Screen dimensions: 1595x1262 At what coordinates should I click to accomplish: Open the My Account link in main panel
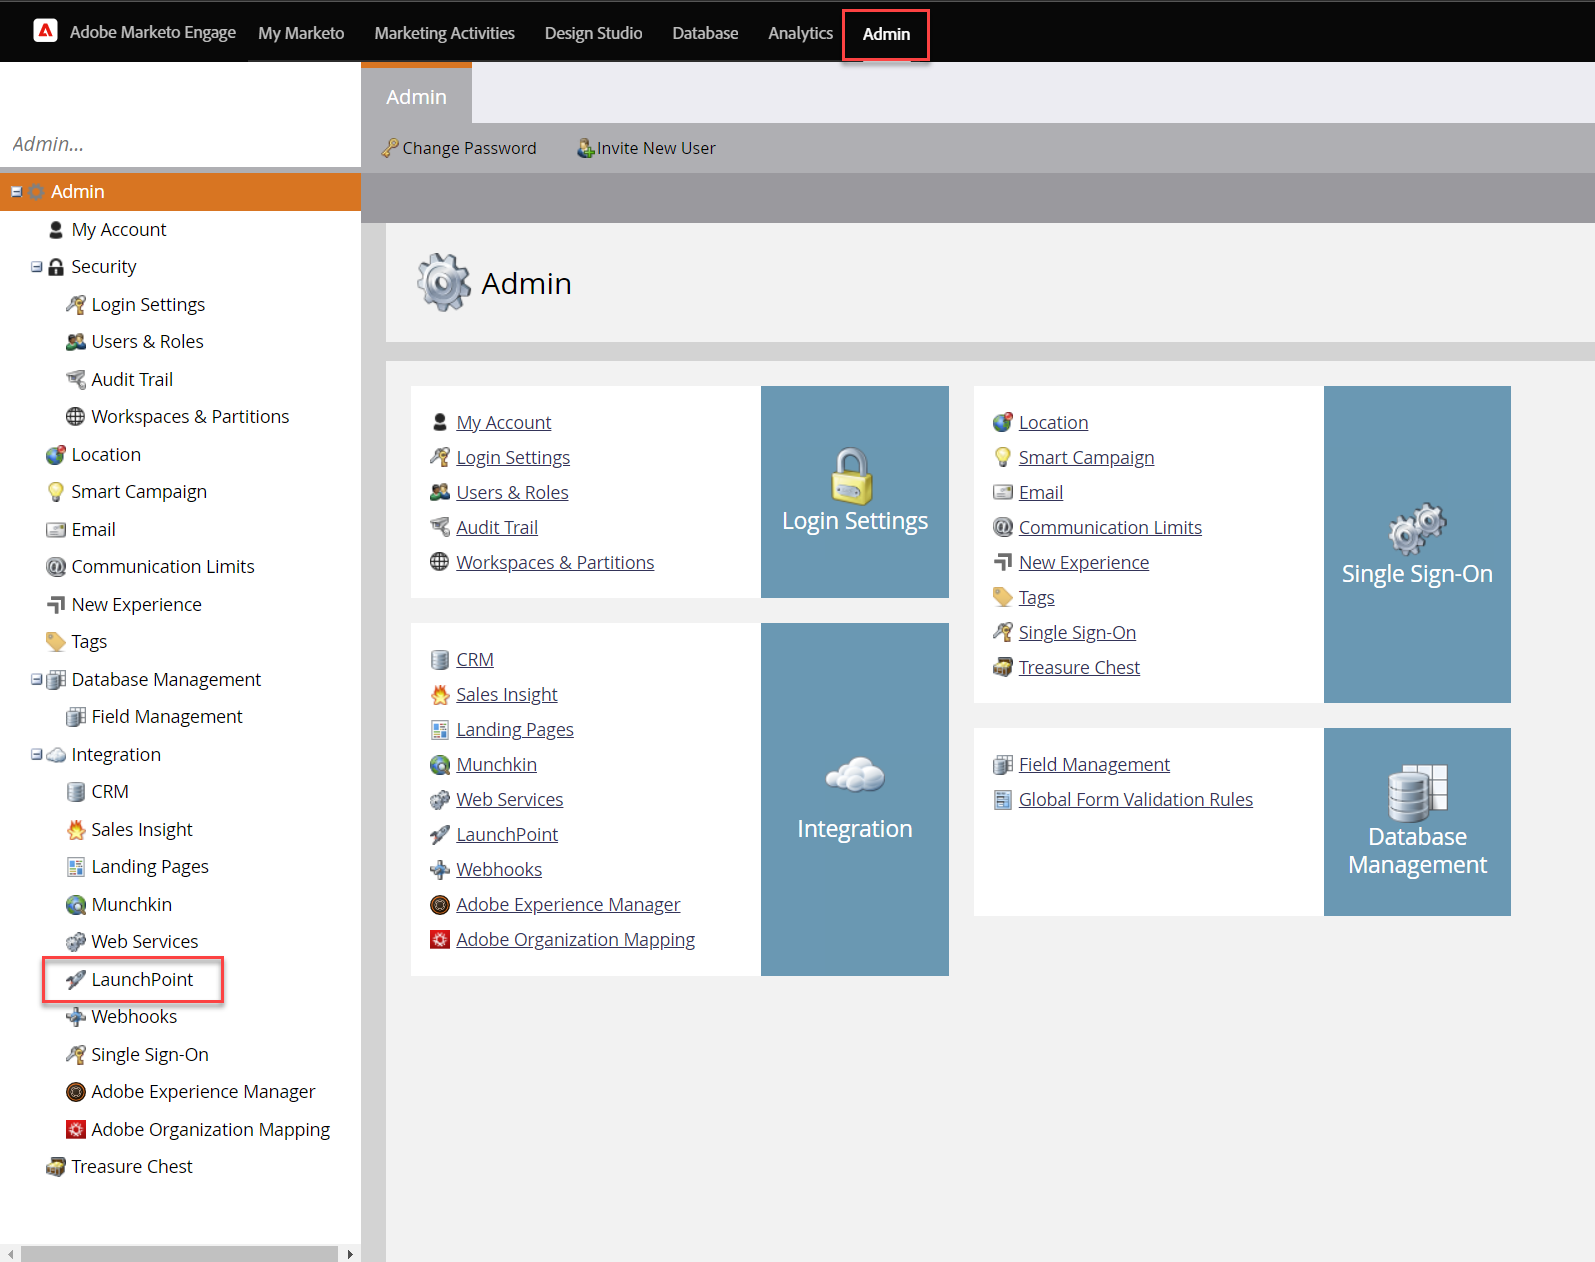[x=504, y=423]
